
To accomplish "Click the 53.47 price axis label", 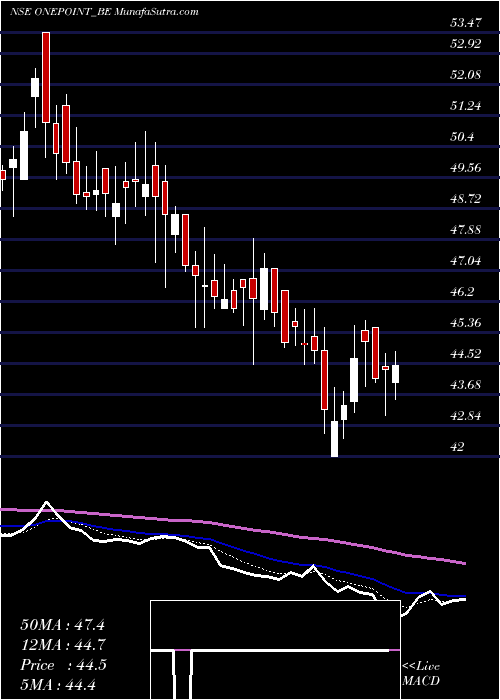I will click(466, 23).
